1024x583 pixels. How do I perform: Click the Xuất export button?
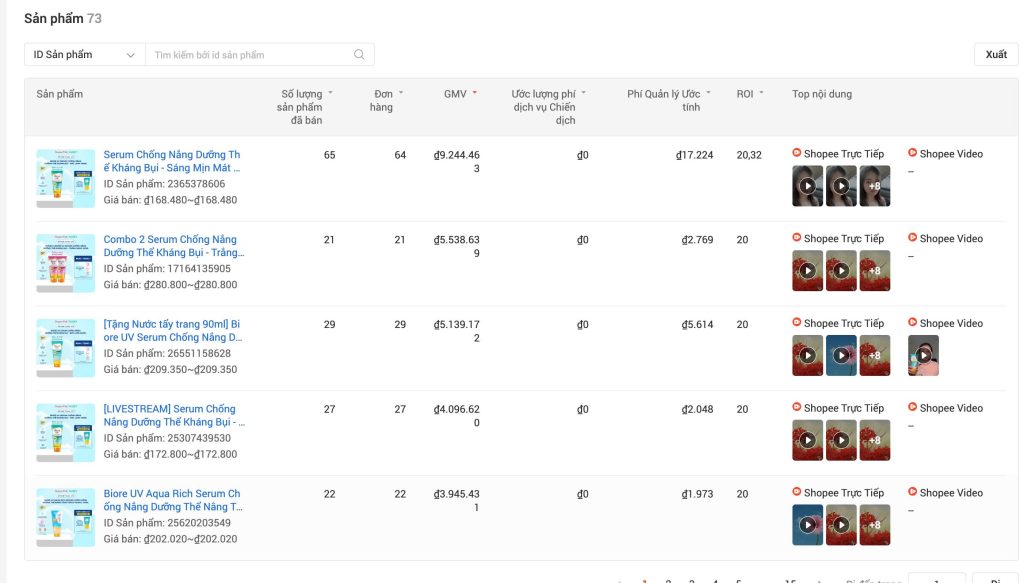tap(996, 55)
